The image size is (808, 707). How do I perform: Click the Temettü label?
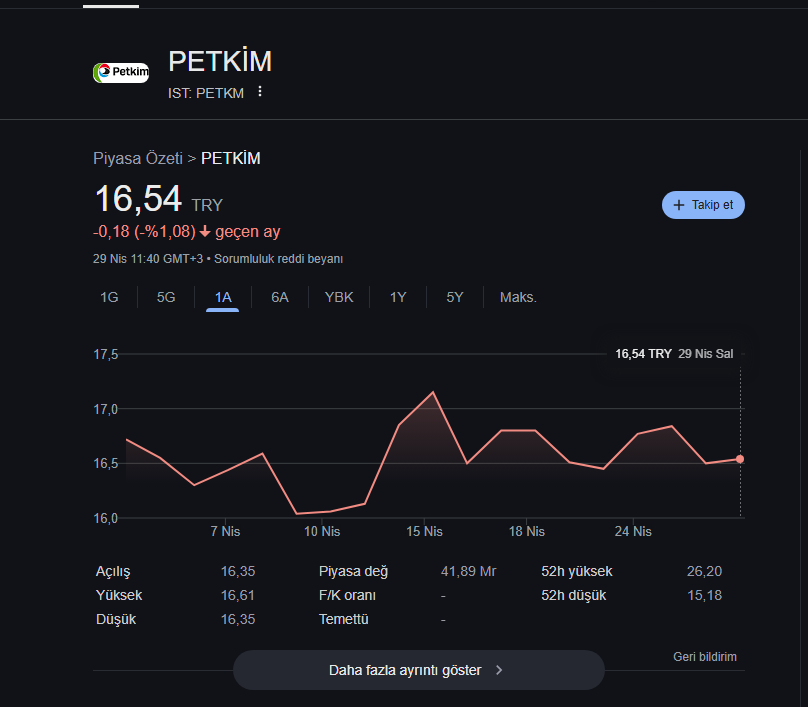click(344, 619)
